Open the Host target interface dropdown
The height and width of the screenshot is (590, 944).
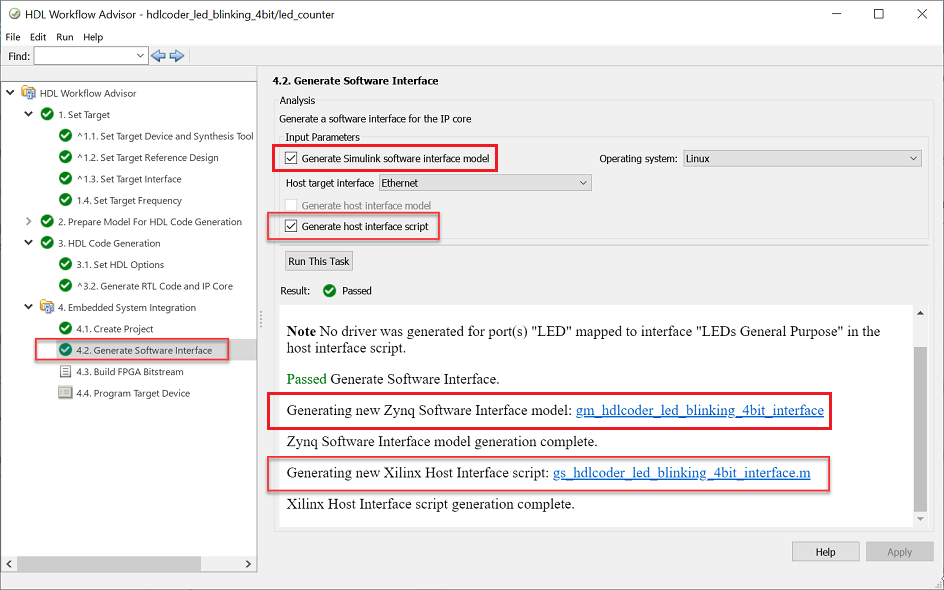[485, 183]
